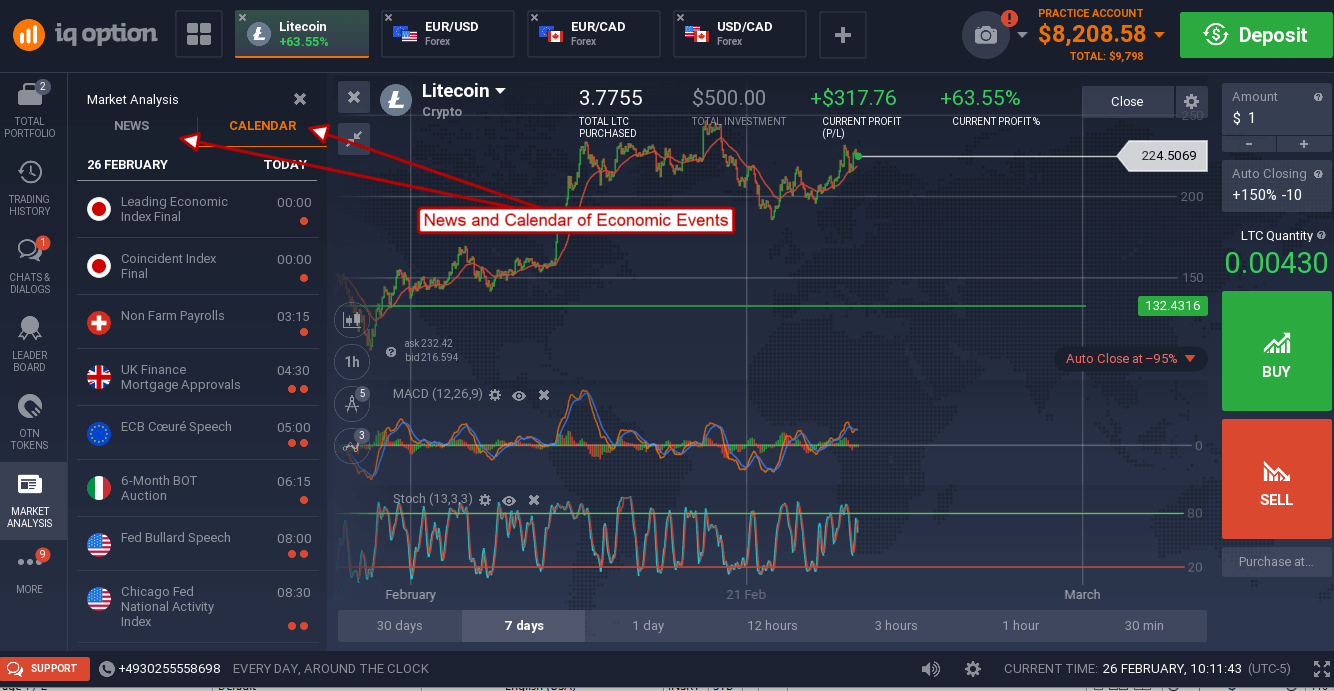1334x691 pixels.
Task: Open OTN Tokens section
Action: [30, 421]
